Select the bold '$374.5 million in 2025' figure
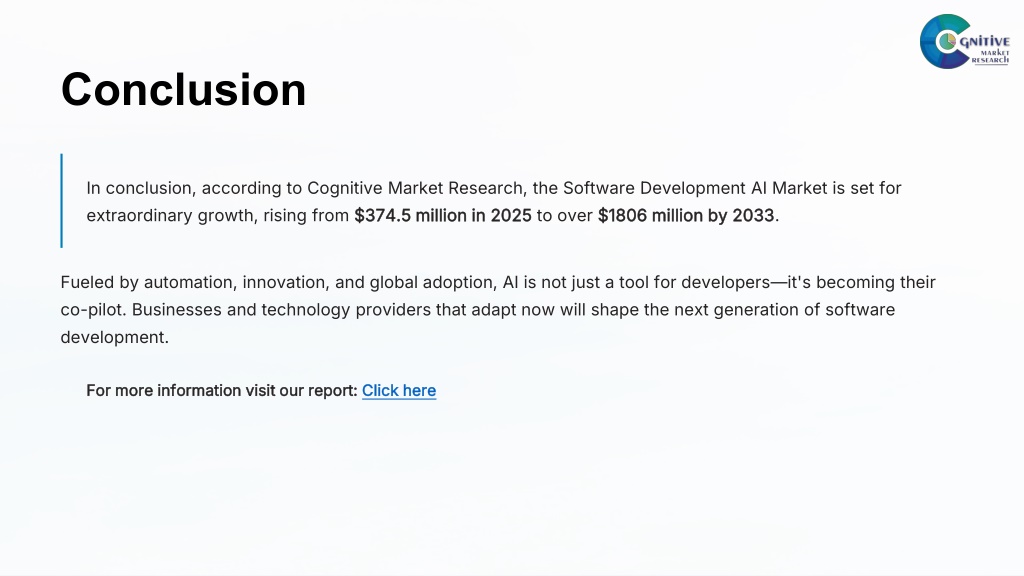 tap(443, 216)
